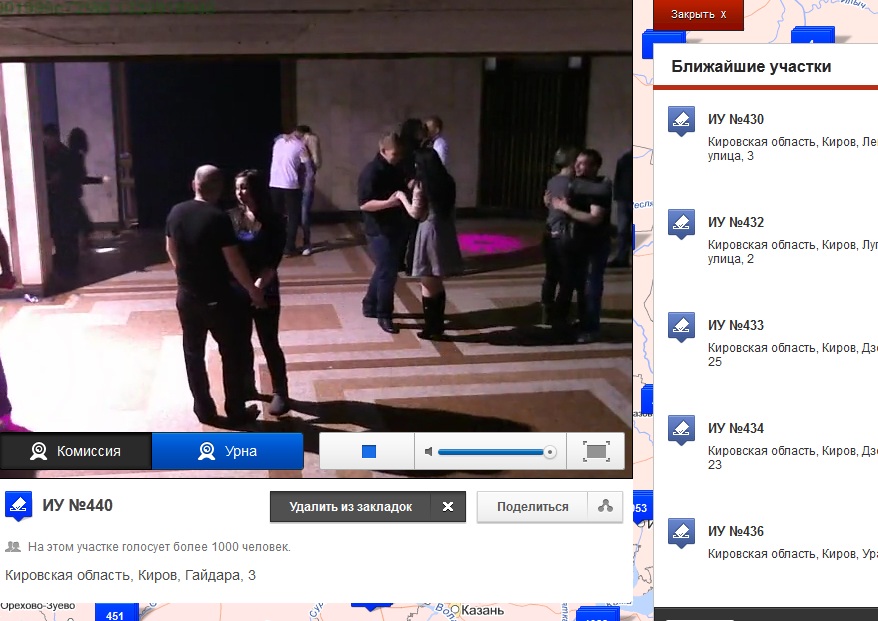Click address text Кировская область, Киров, Гайдара, 3
Screen dimensions: 878x621
(x=130, y=575)
